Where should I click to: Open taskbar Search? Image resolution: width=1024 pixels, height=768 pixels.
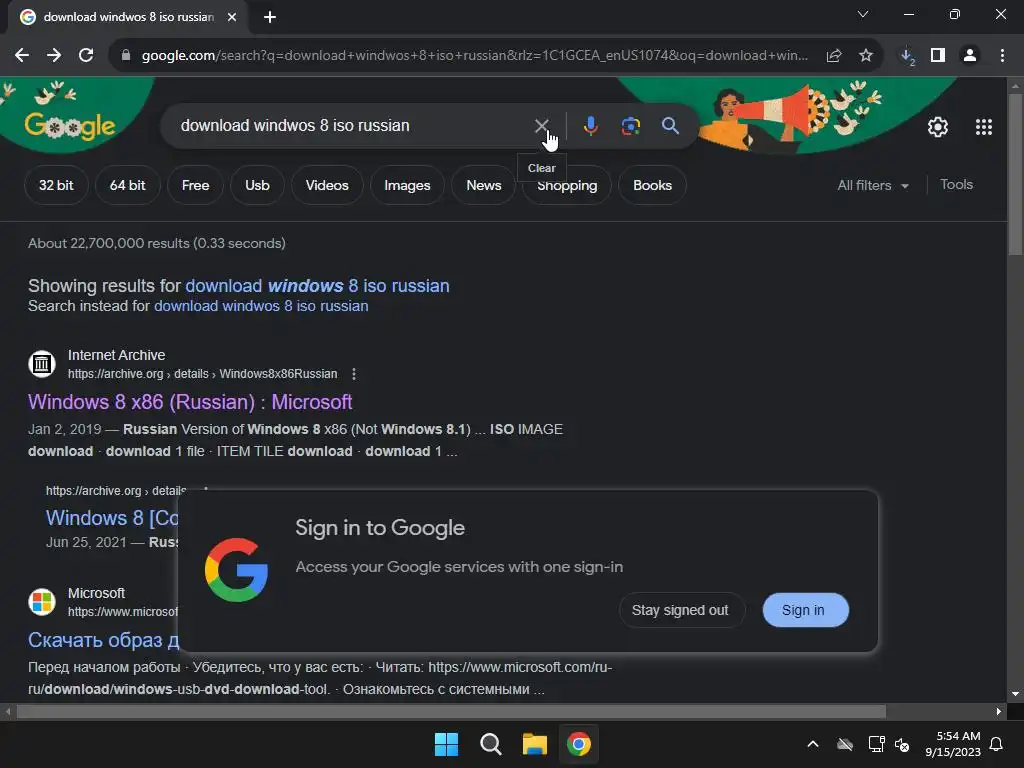(x=490, y=744)
